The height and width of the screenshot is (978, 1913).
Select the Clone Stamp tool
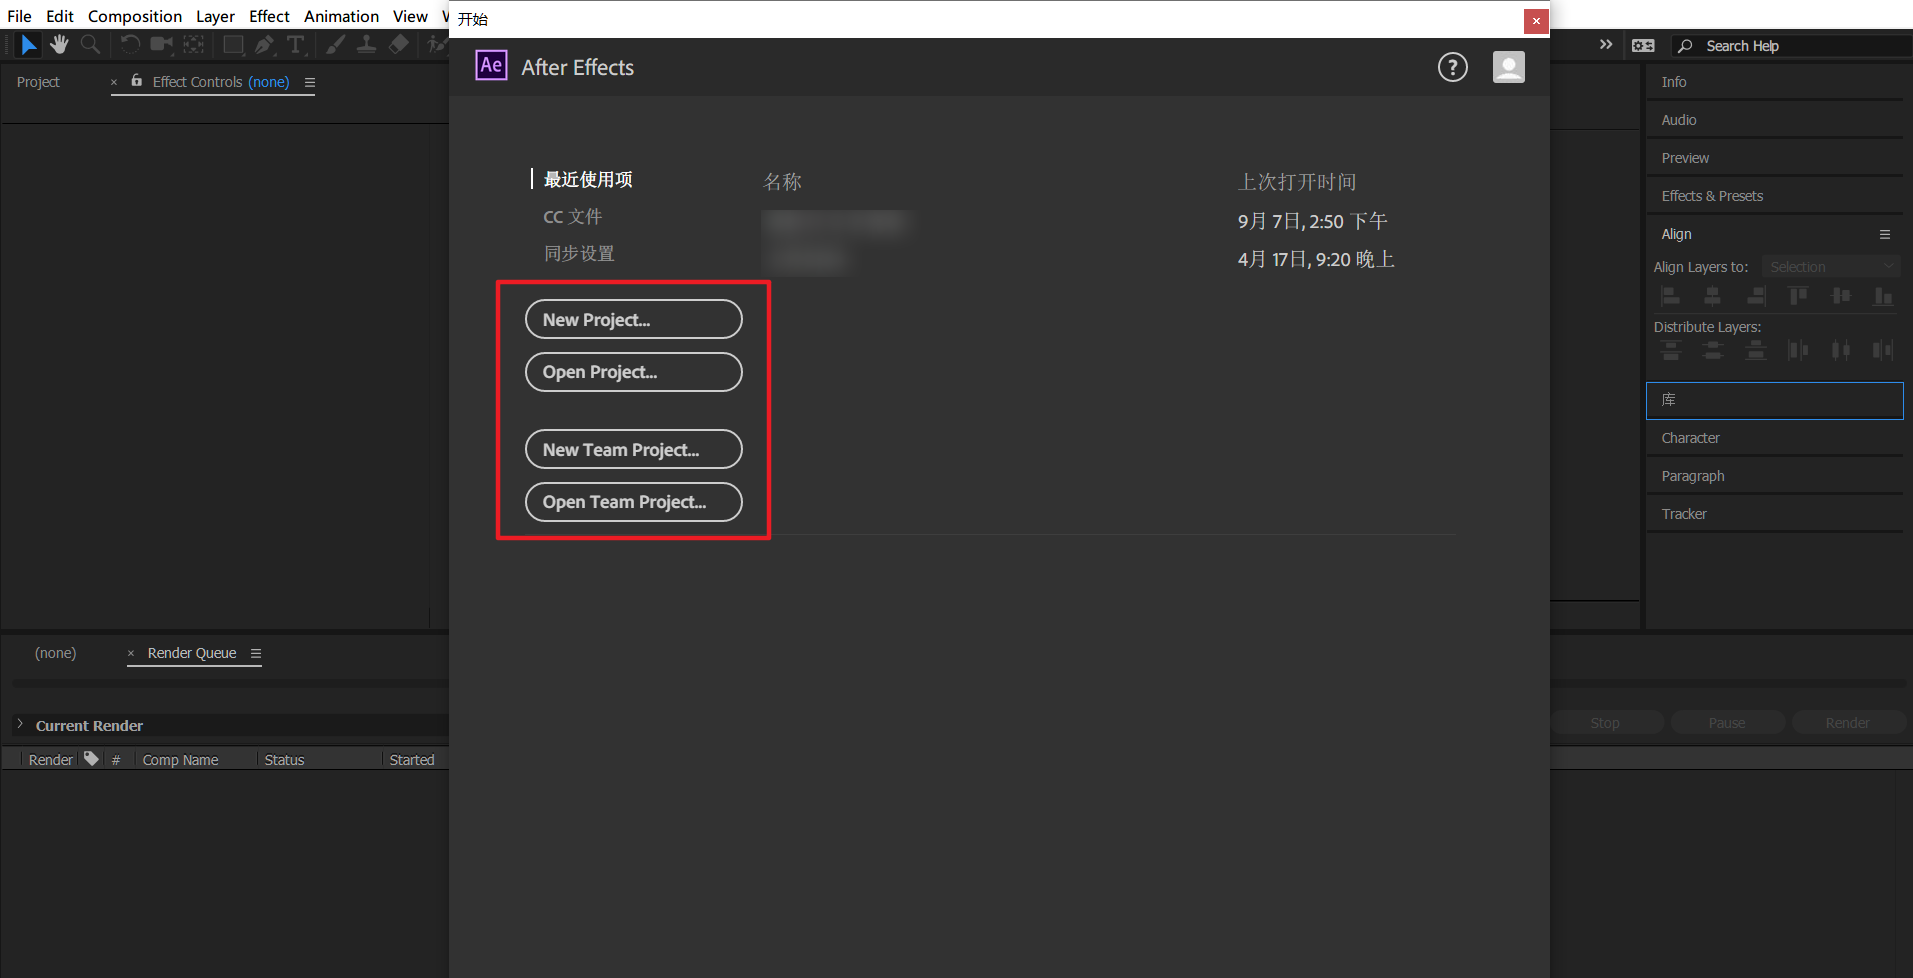(x=367, y=45)
